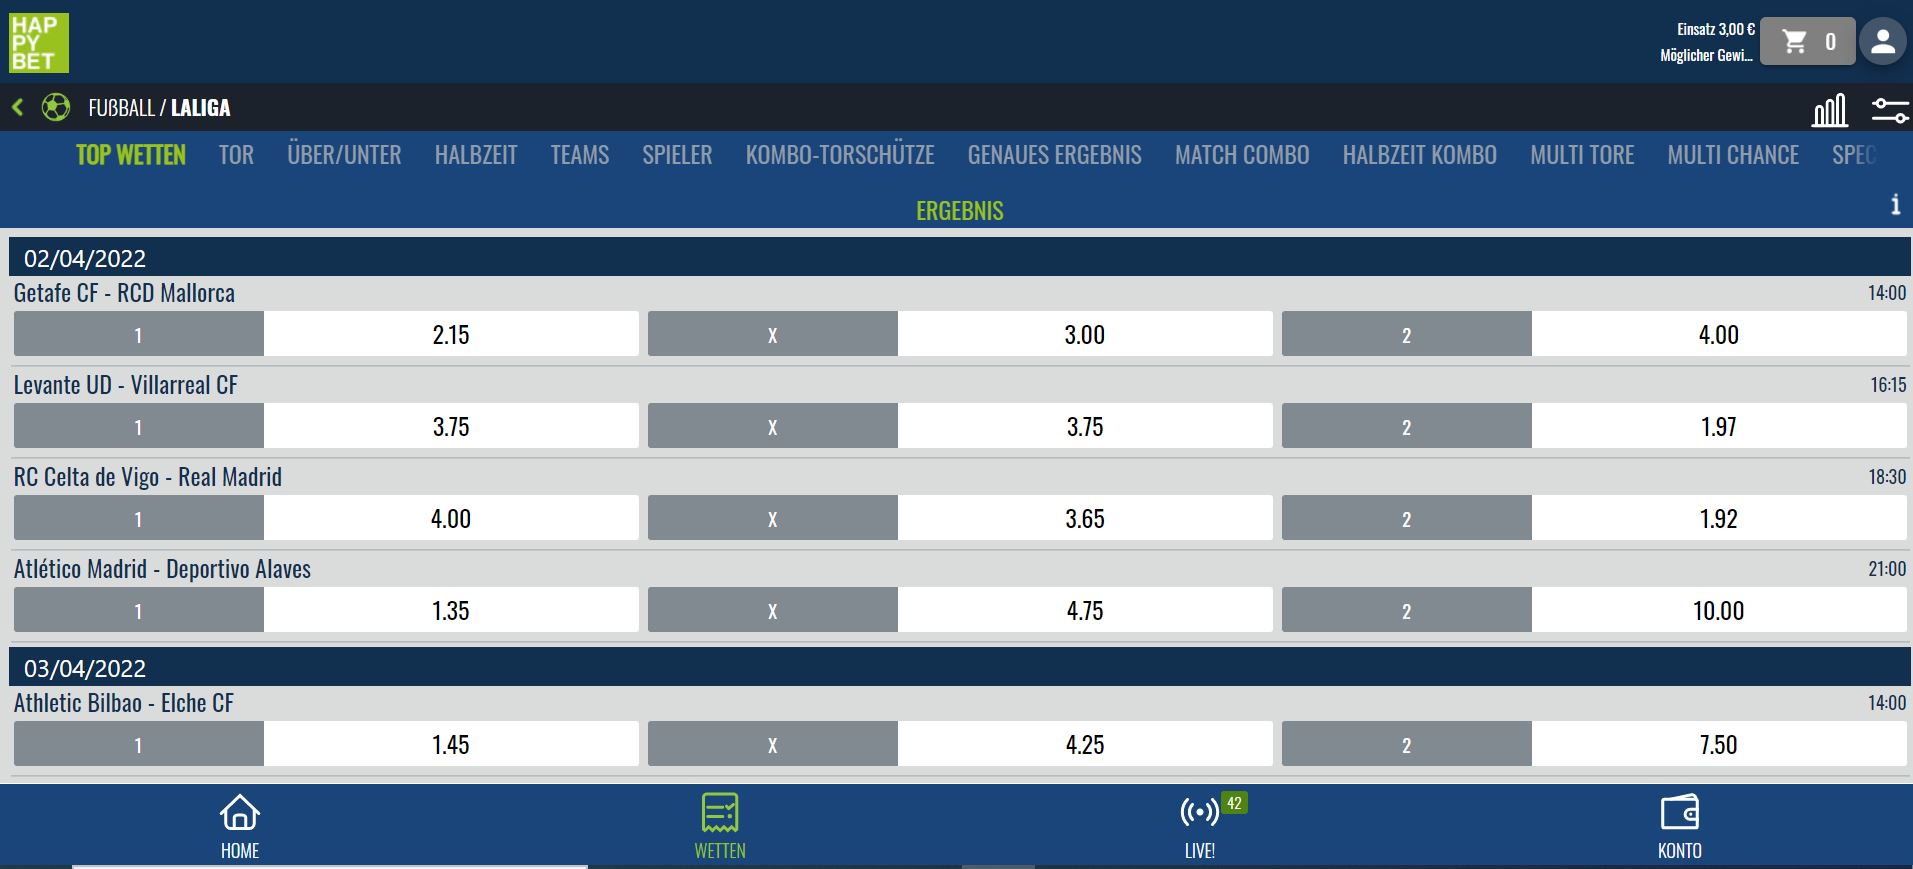Click the Einsatz 3,00 € stake text
Viewport: 1913px width, 869px height.
(1716, 29)
